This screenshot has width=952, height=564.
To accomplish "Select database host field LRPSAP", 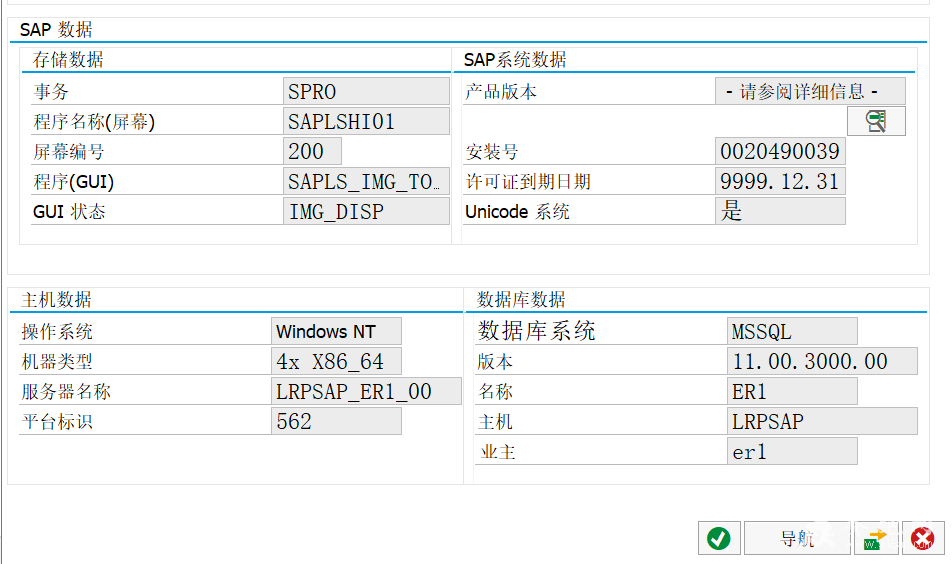I will point(822,421).
